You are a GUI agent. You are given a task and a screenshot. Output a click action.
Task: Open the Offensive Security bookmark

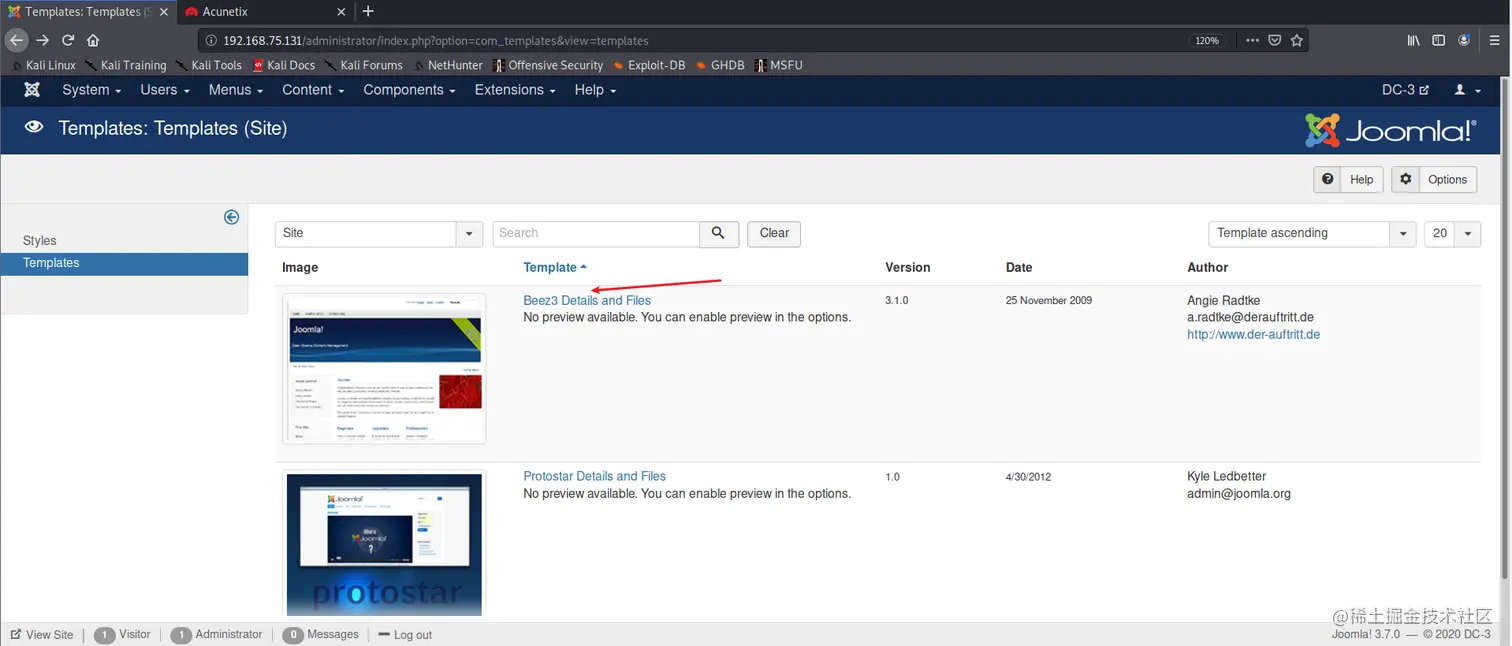tap(548, 65)
